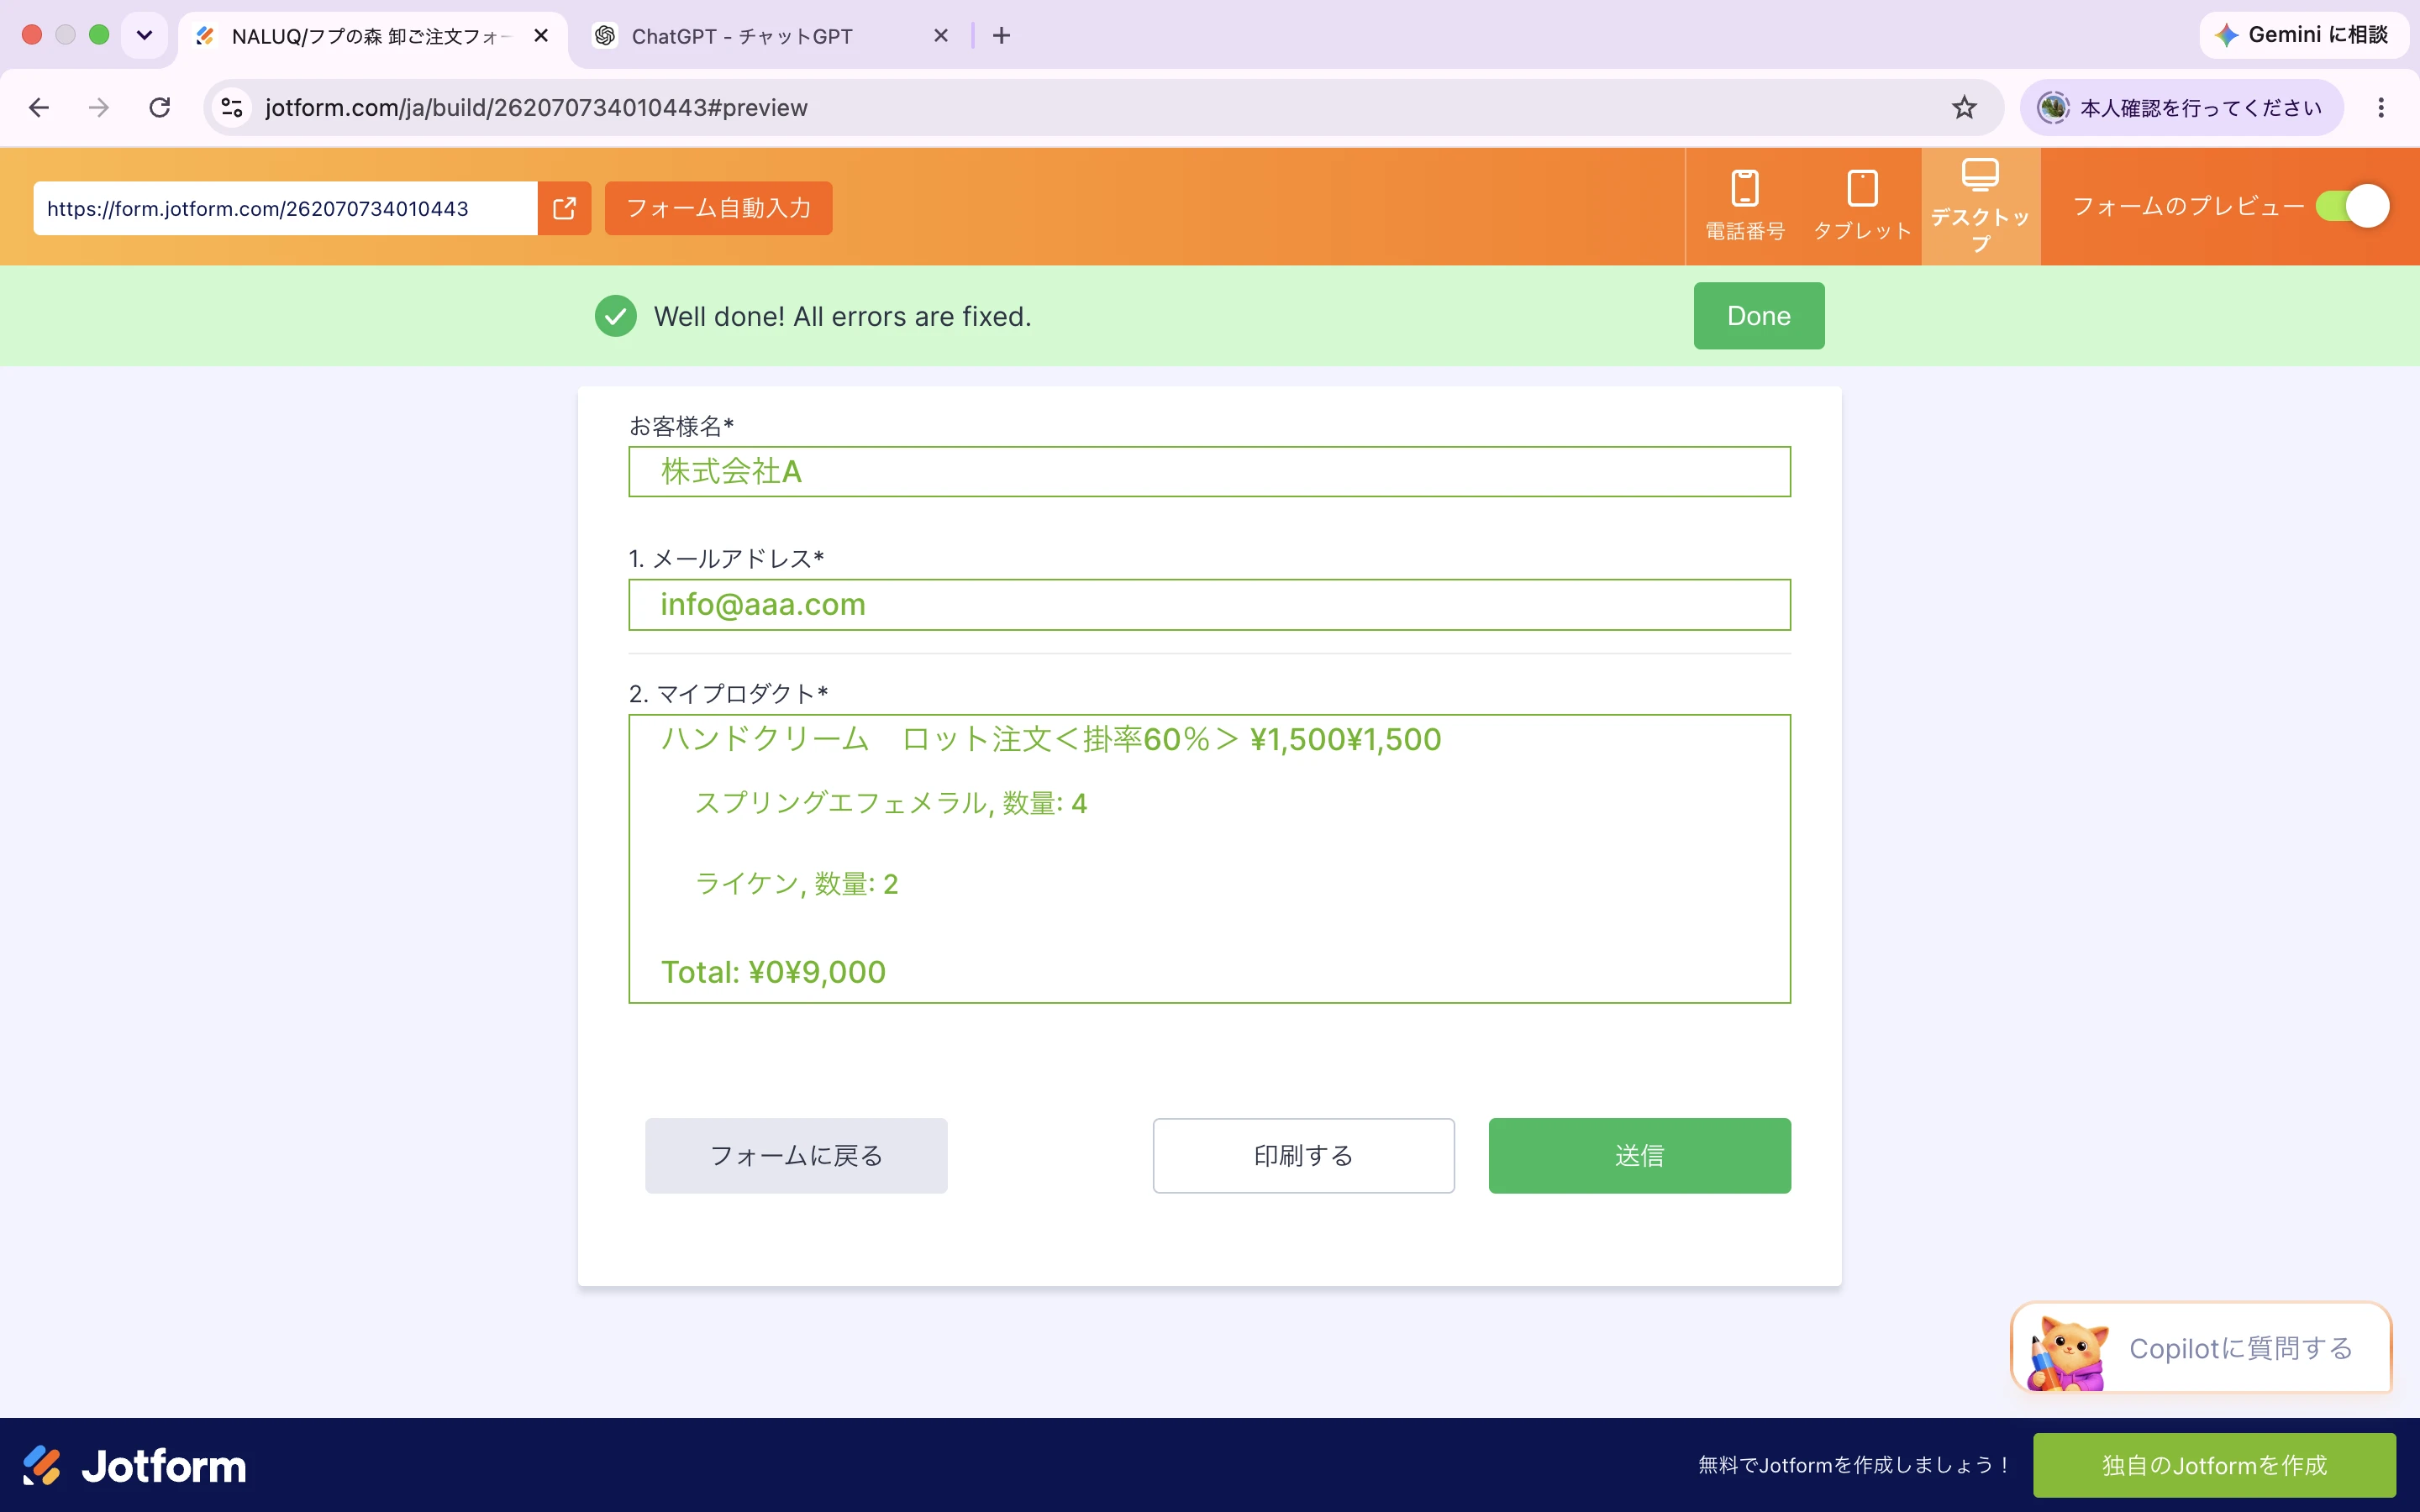Click the 2. マイプロダクト label
This screenshot has height=1512, width=2420.
[x=728, y=693]
